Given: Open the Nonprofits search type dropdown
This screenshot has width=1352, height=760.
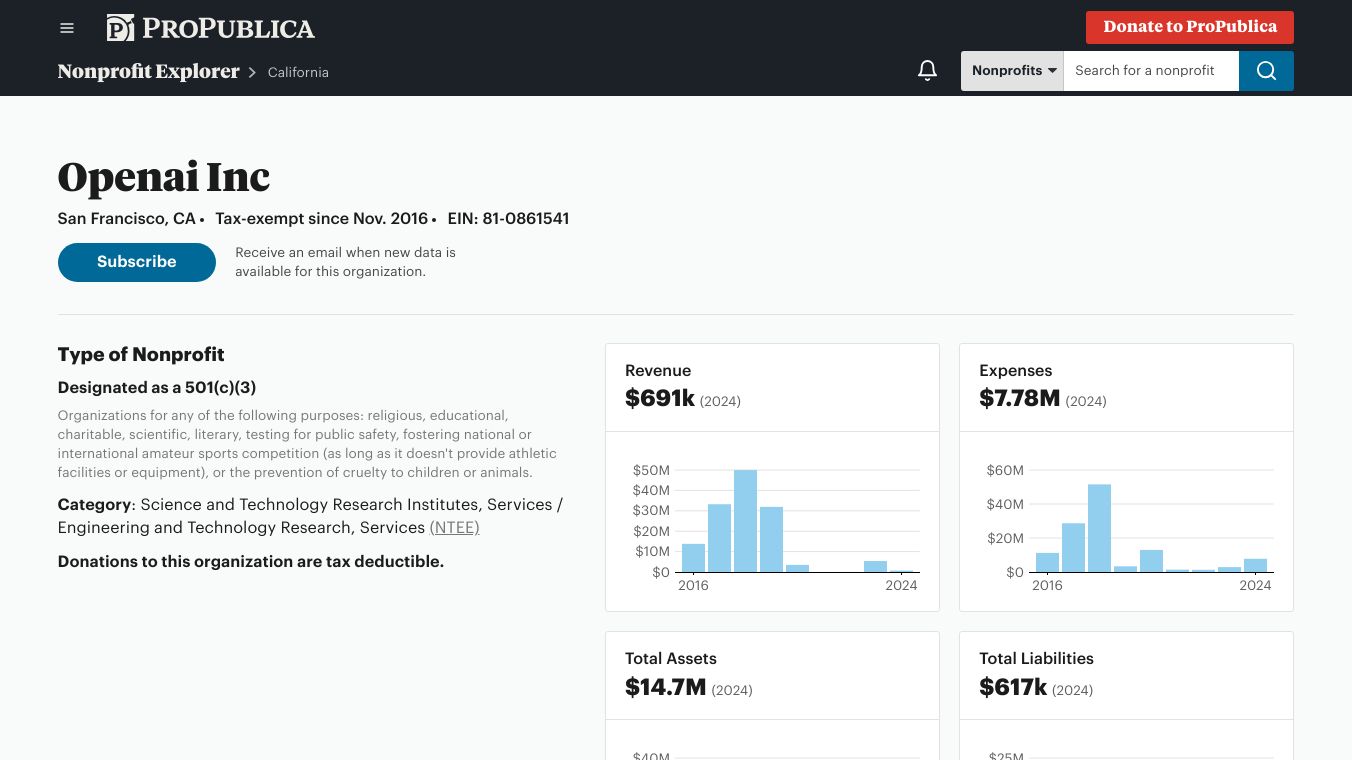Looking at the screenshot, I should click(1012, 71).
